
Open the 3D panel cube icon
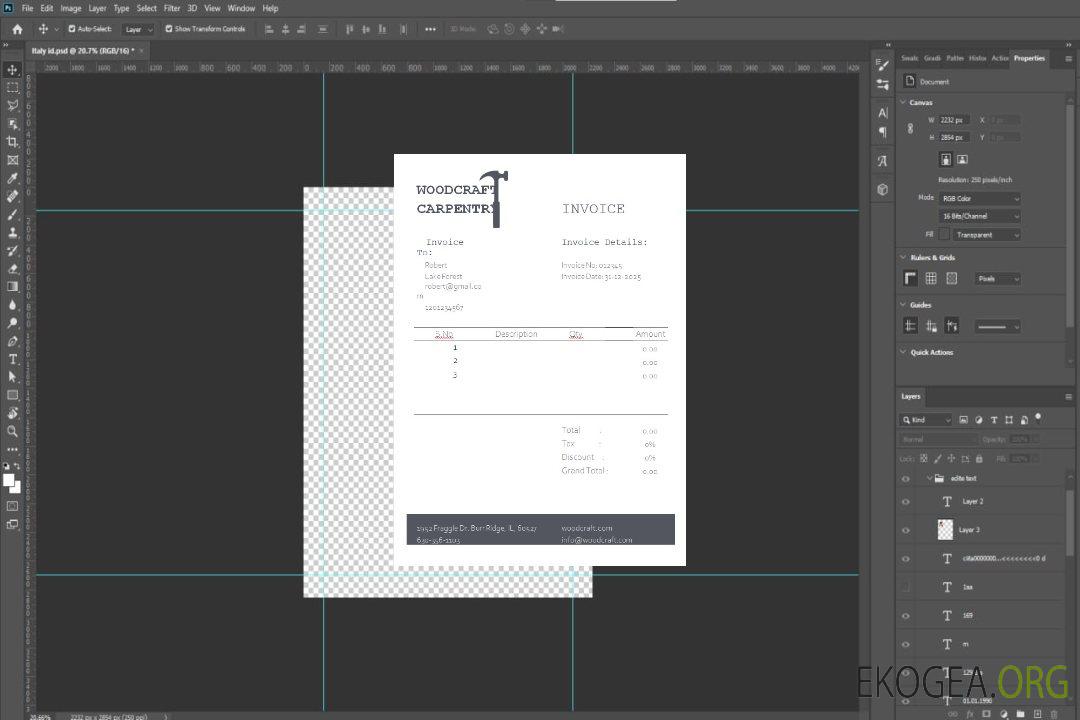click(883, 189)
